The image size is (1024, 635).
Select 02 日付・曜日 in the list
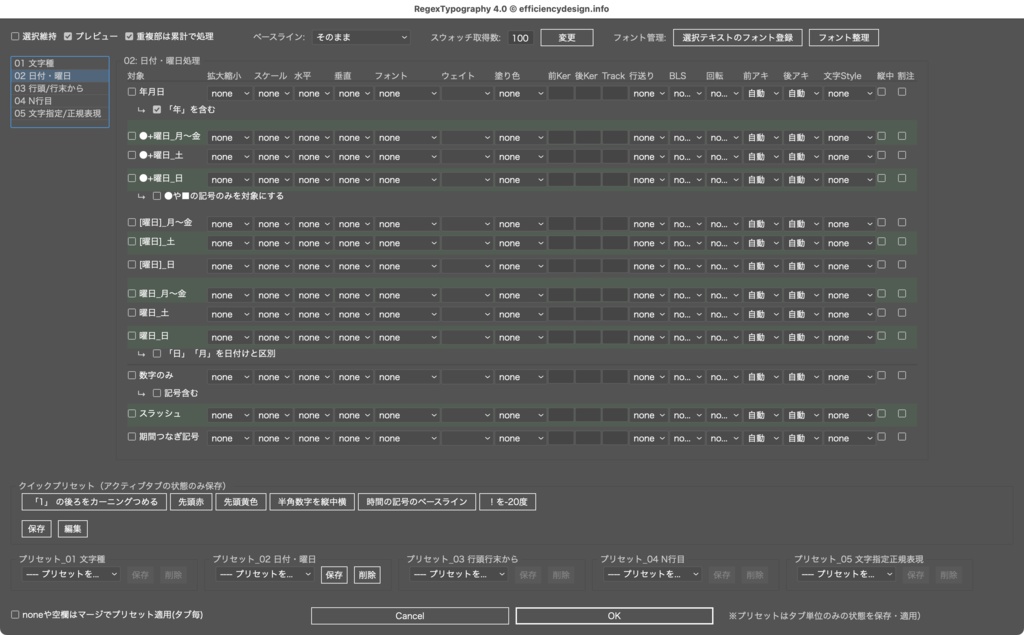(x=60, y=76)
